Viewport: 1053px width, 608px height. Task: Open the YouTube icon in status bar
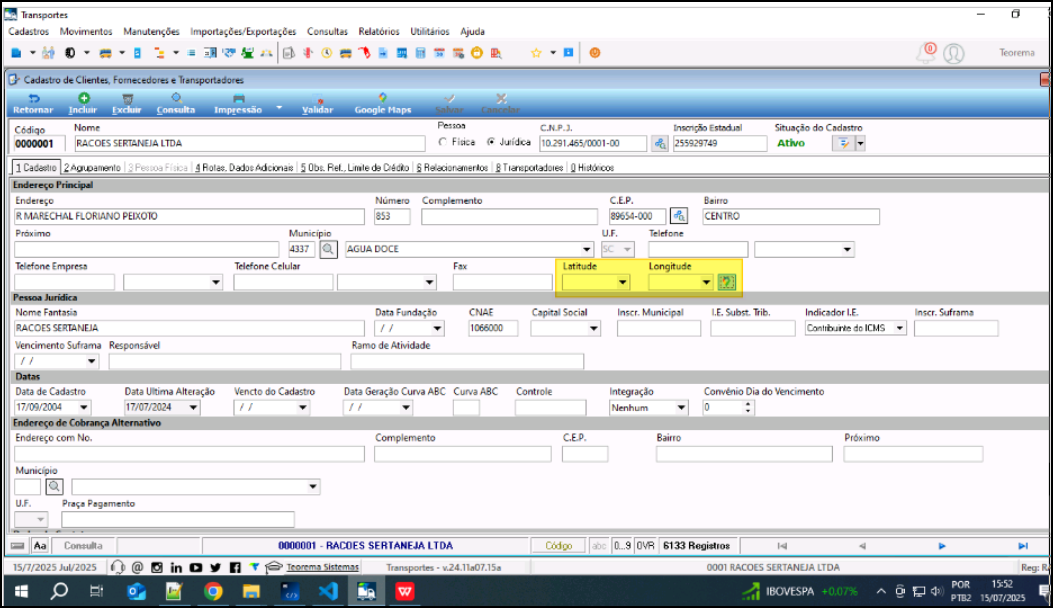(x=195, y=567)
